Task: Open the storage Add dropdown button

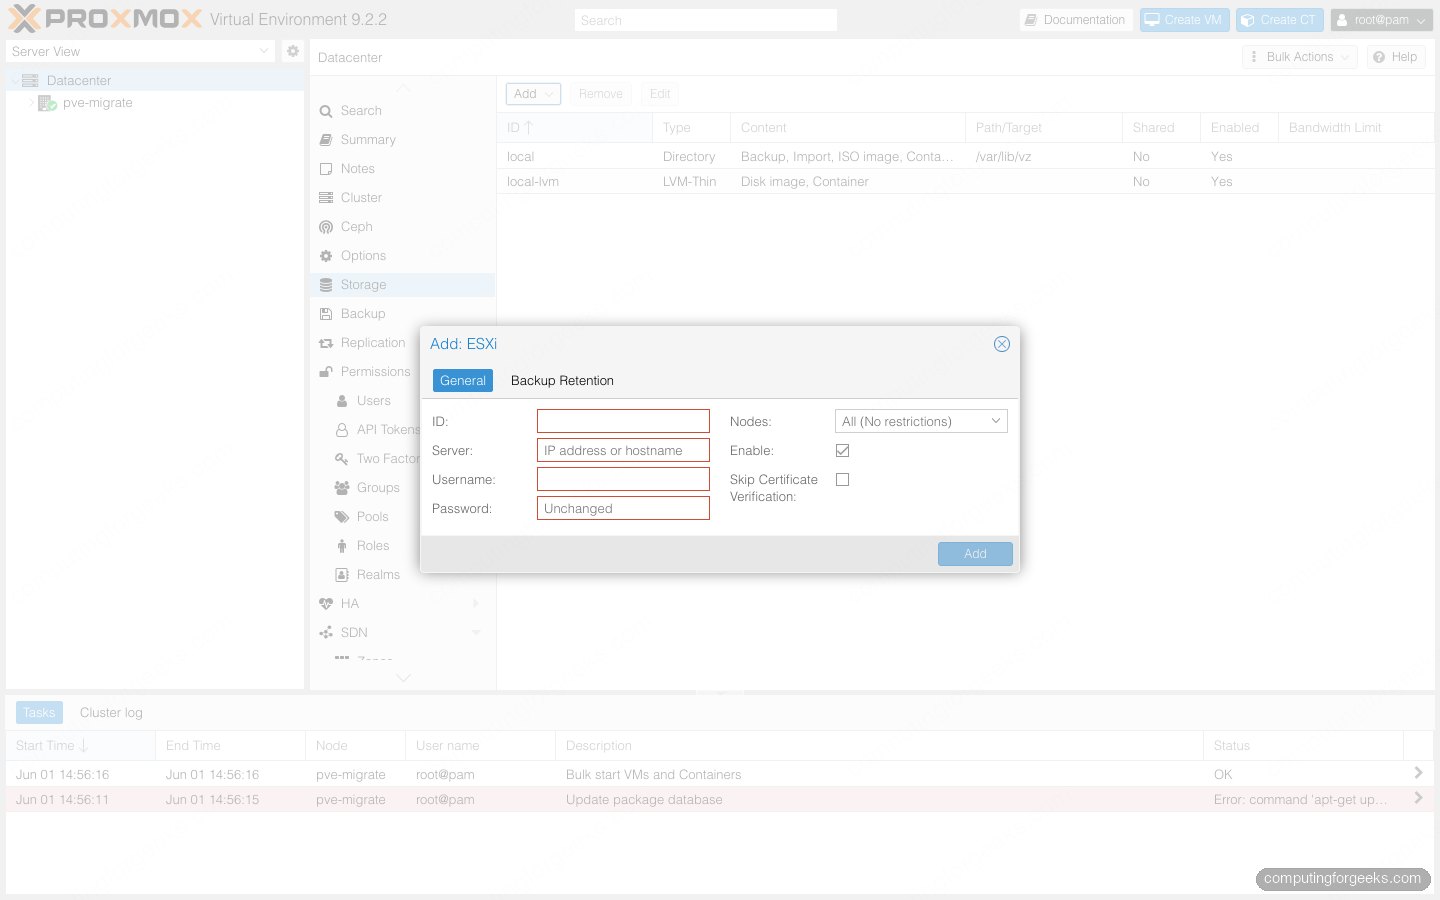Action: [533, 94]
